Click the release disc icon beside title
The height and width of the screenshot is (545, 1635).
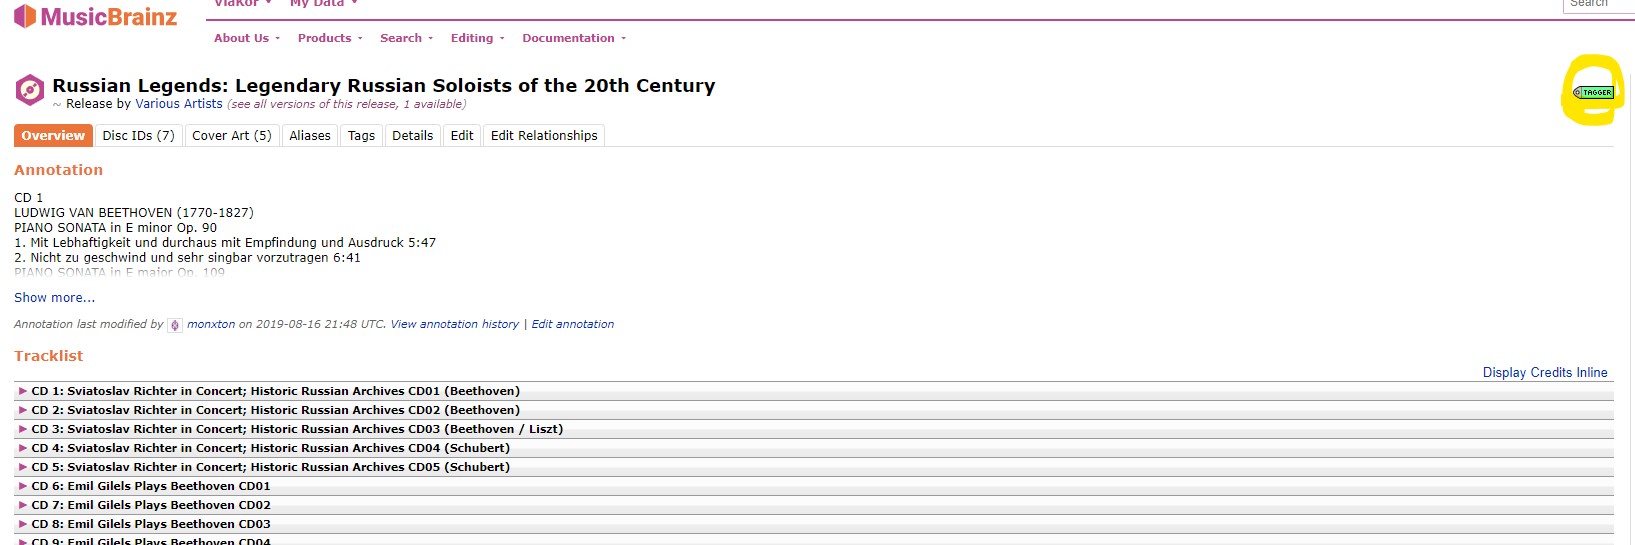[30, 90]
